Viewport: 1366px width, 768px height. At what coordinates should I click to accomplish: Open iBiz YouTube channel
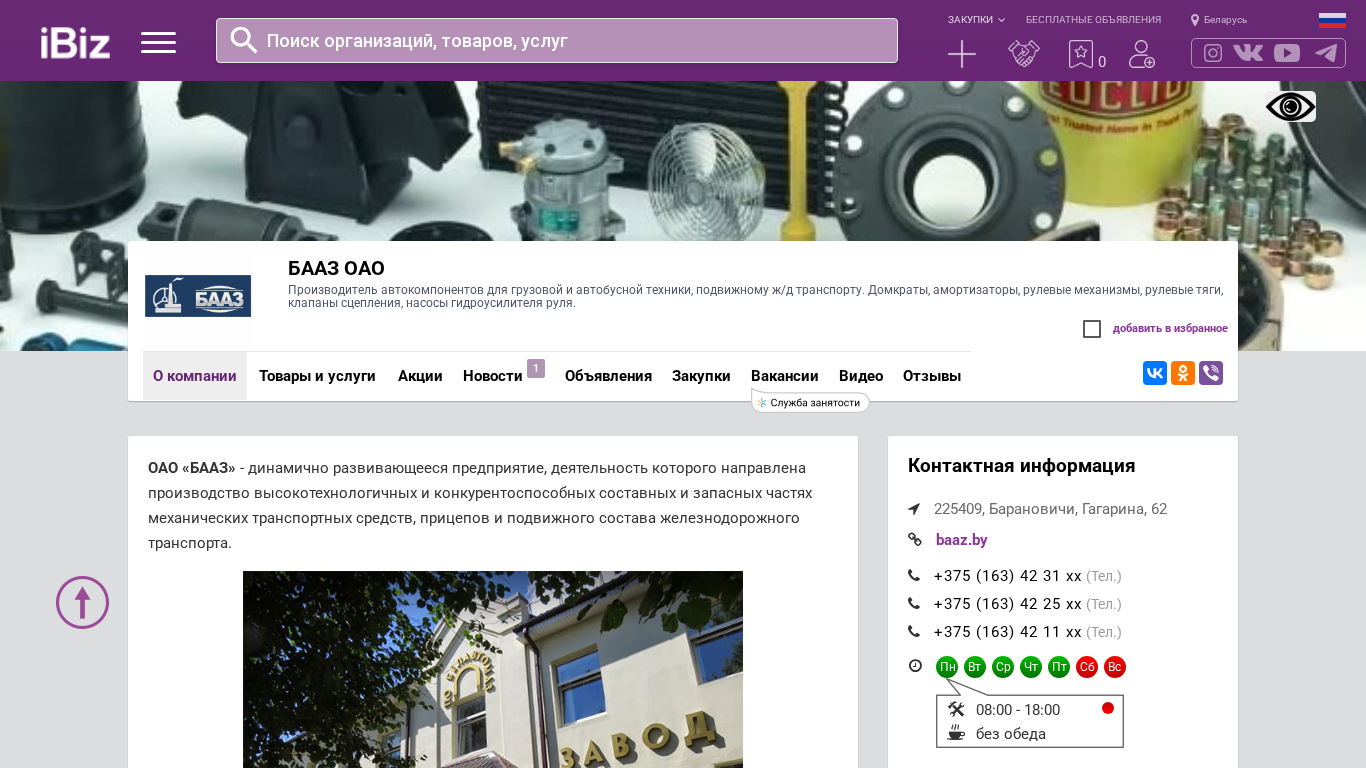[1287, 53]
